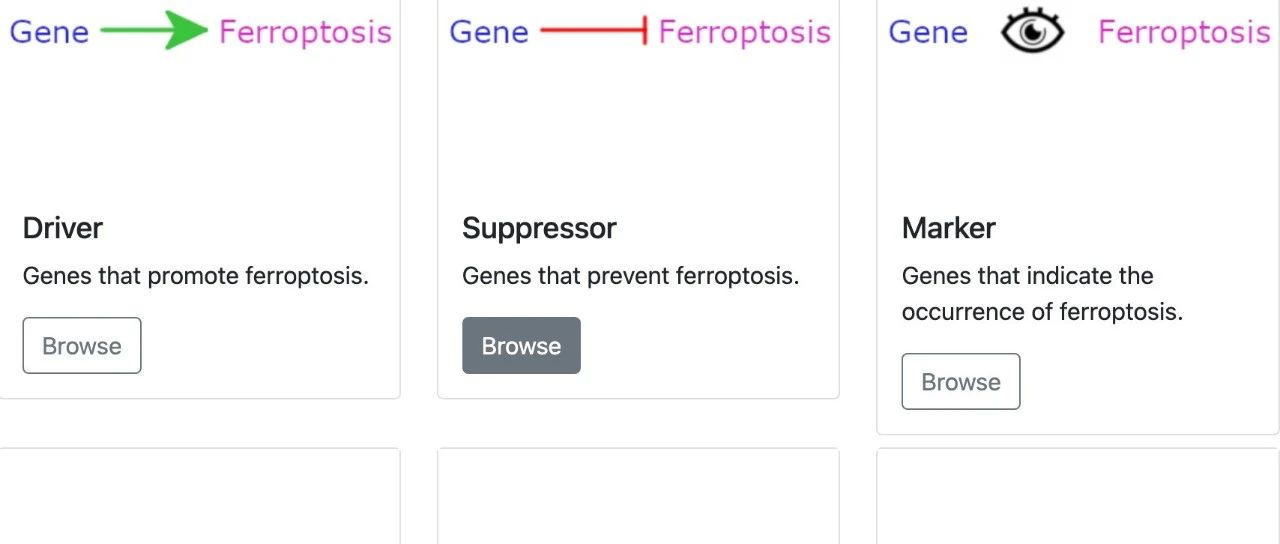Click the empty card below Driver
The height and width of the screenshot is (544, 1280).
200,496
